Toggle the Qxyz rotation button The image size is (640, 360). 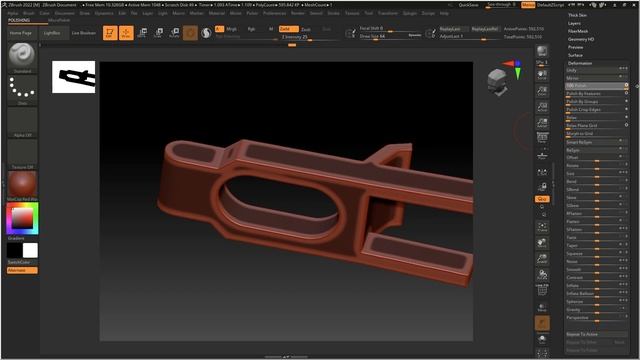point(542,199)
